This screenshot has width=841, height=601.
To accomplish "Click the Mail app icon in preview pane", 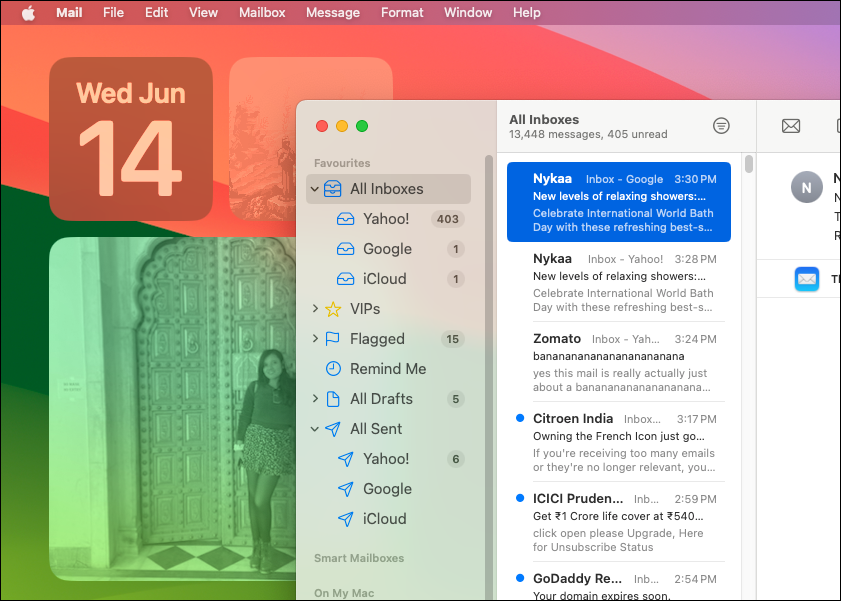I will pyautogui.click(x=807, y=279).
